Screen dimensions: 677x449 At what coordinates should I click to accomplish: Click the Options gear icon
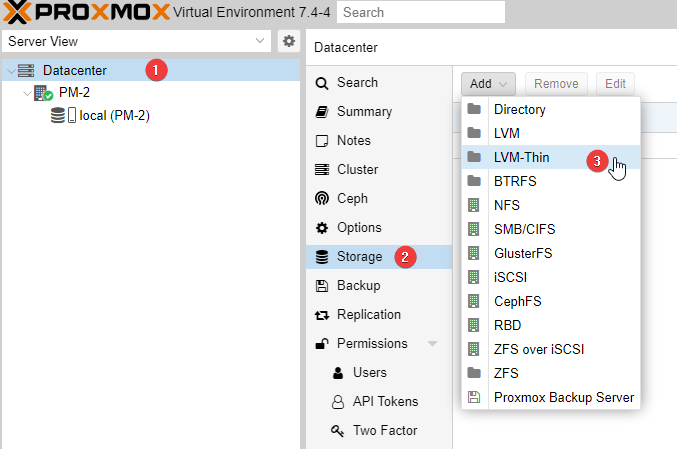[322, 228]
